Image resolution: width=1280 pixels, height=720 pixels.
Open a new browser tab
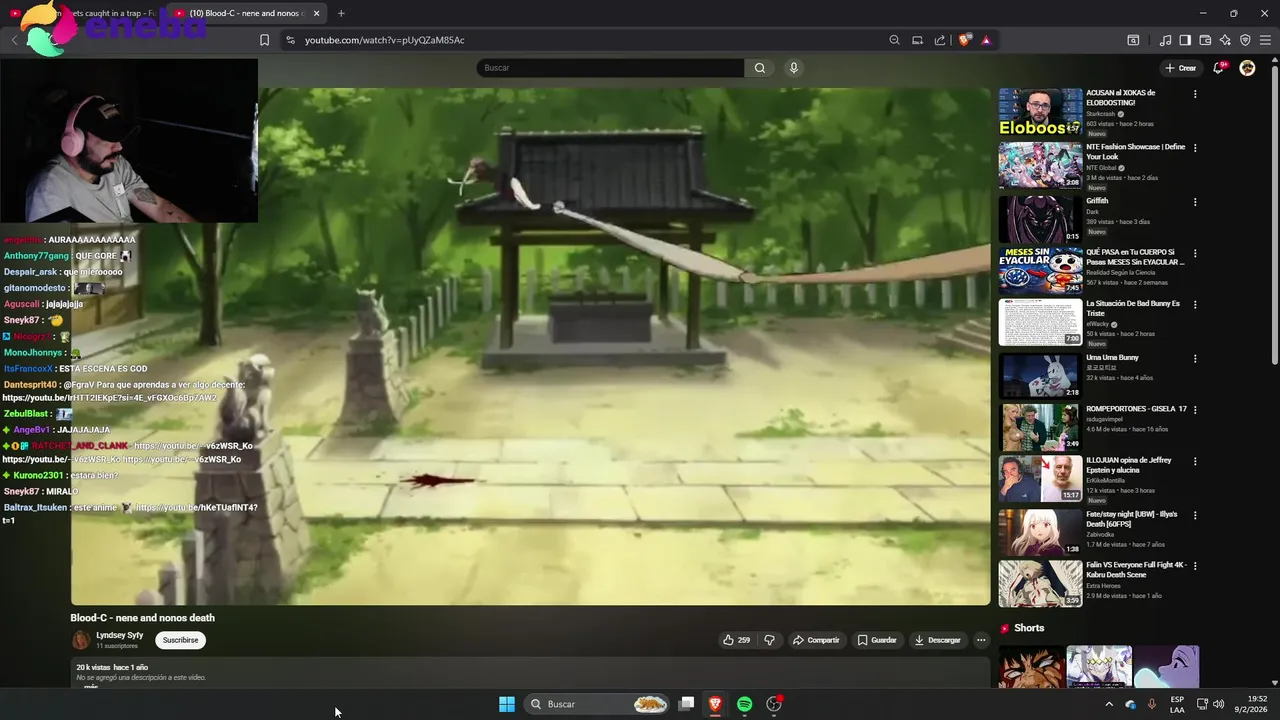pyautogui.click(x=341, y=13)
